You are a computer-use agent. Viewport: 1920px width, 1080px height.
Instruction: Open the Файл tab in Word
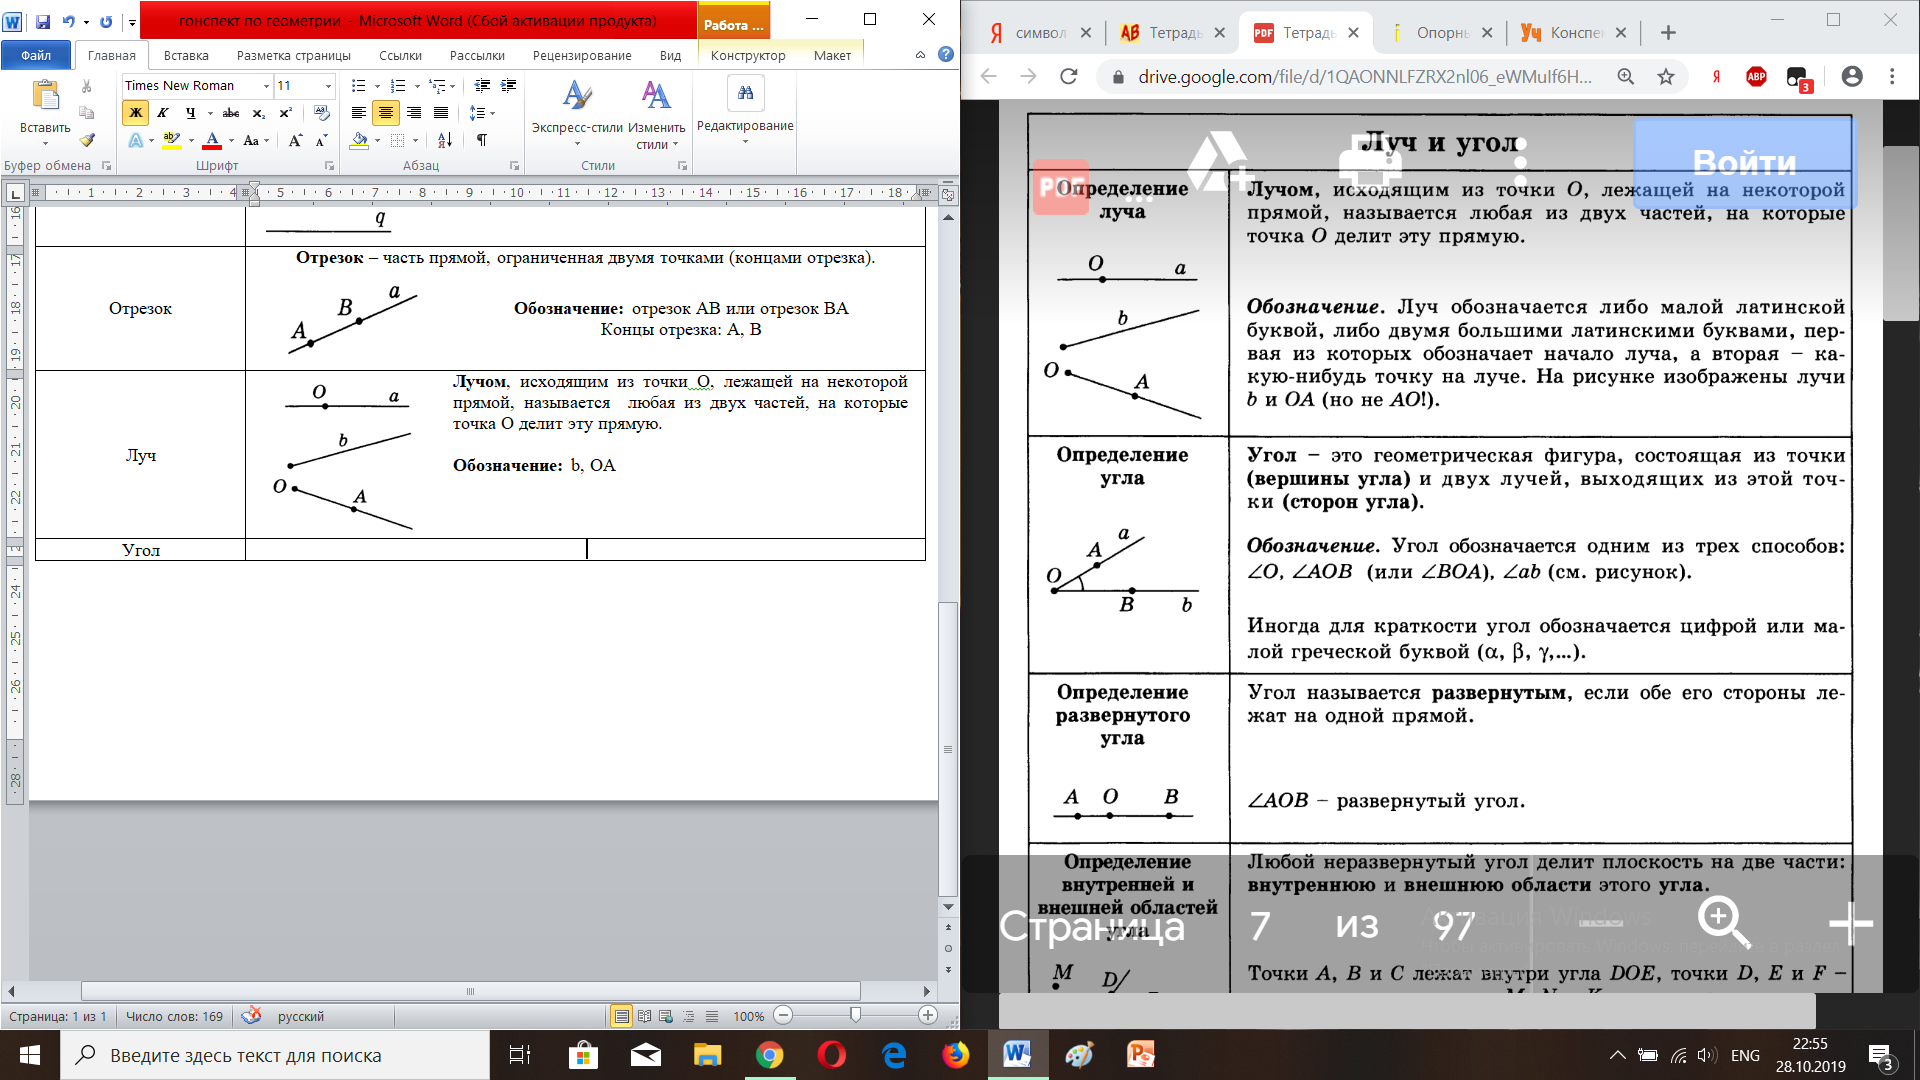36,55
